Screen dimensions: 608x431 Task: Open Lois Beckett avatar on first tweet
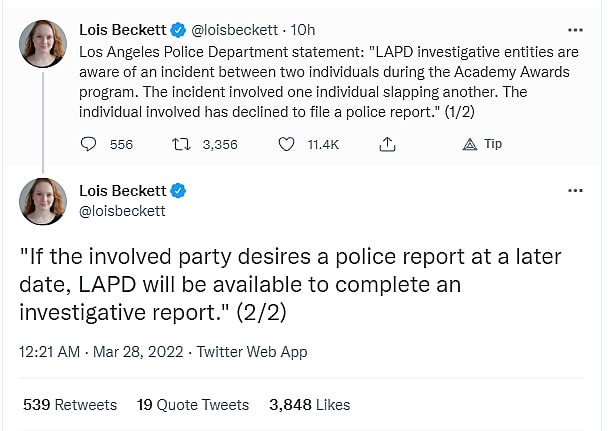[x=42, y=43]
